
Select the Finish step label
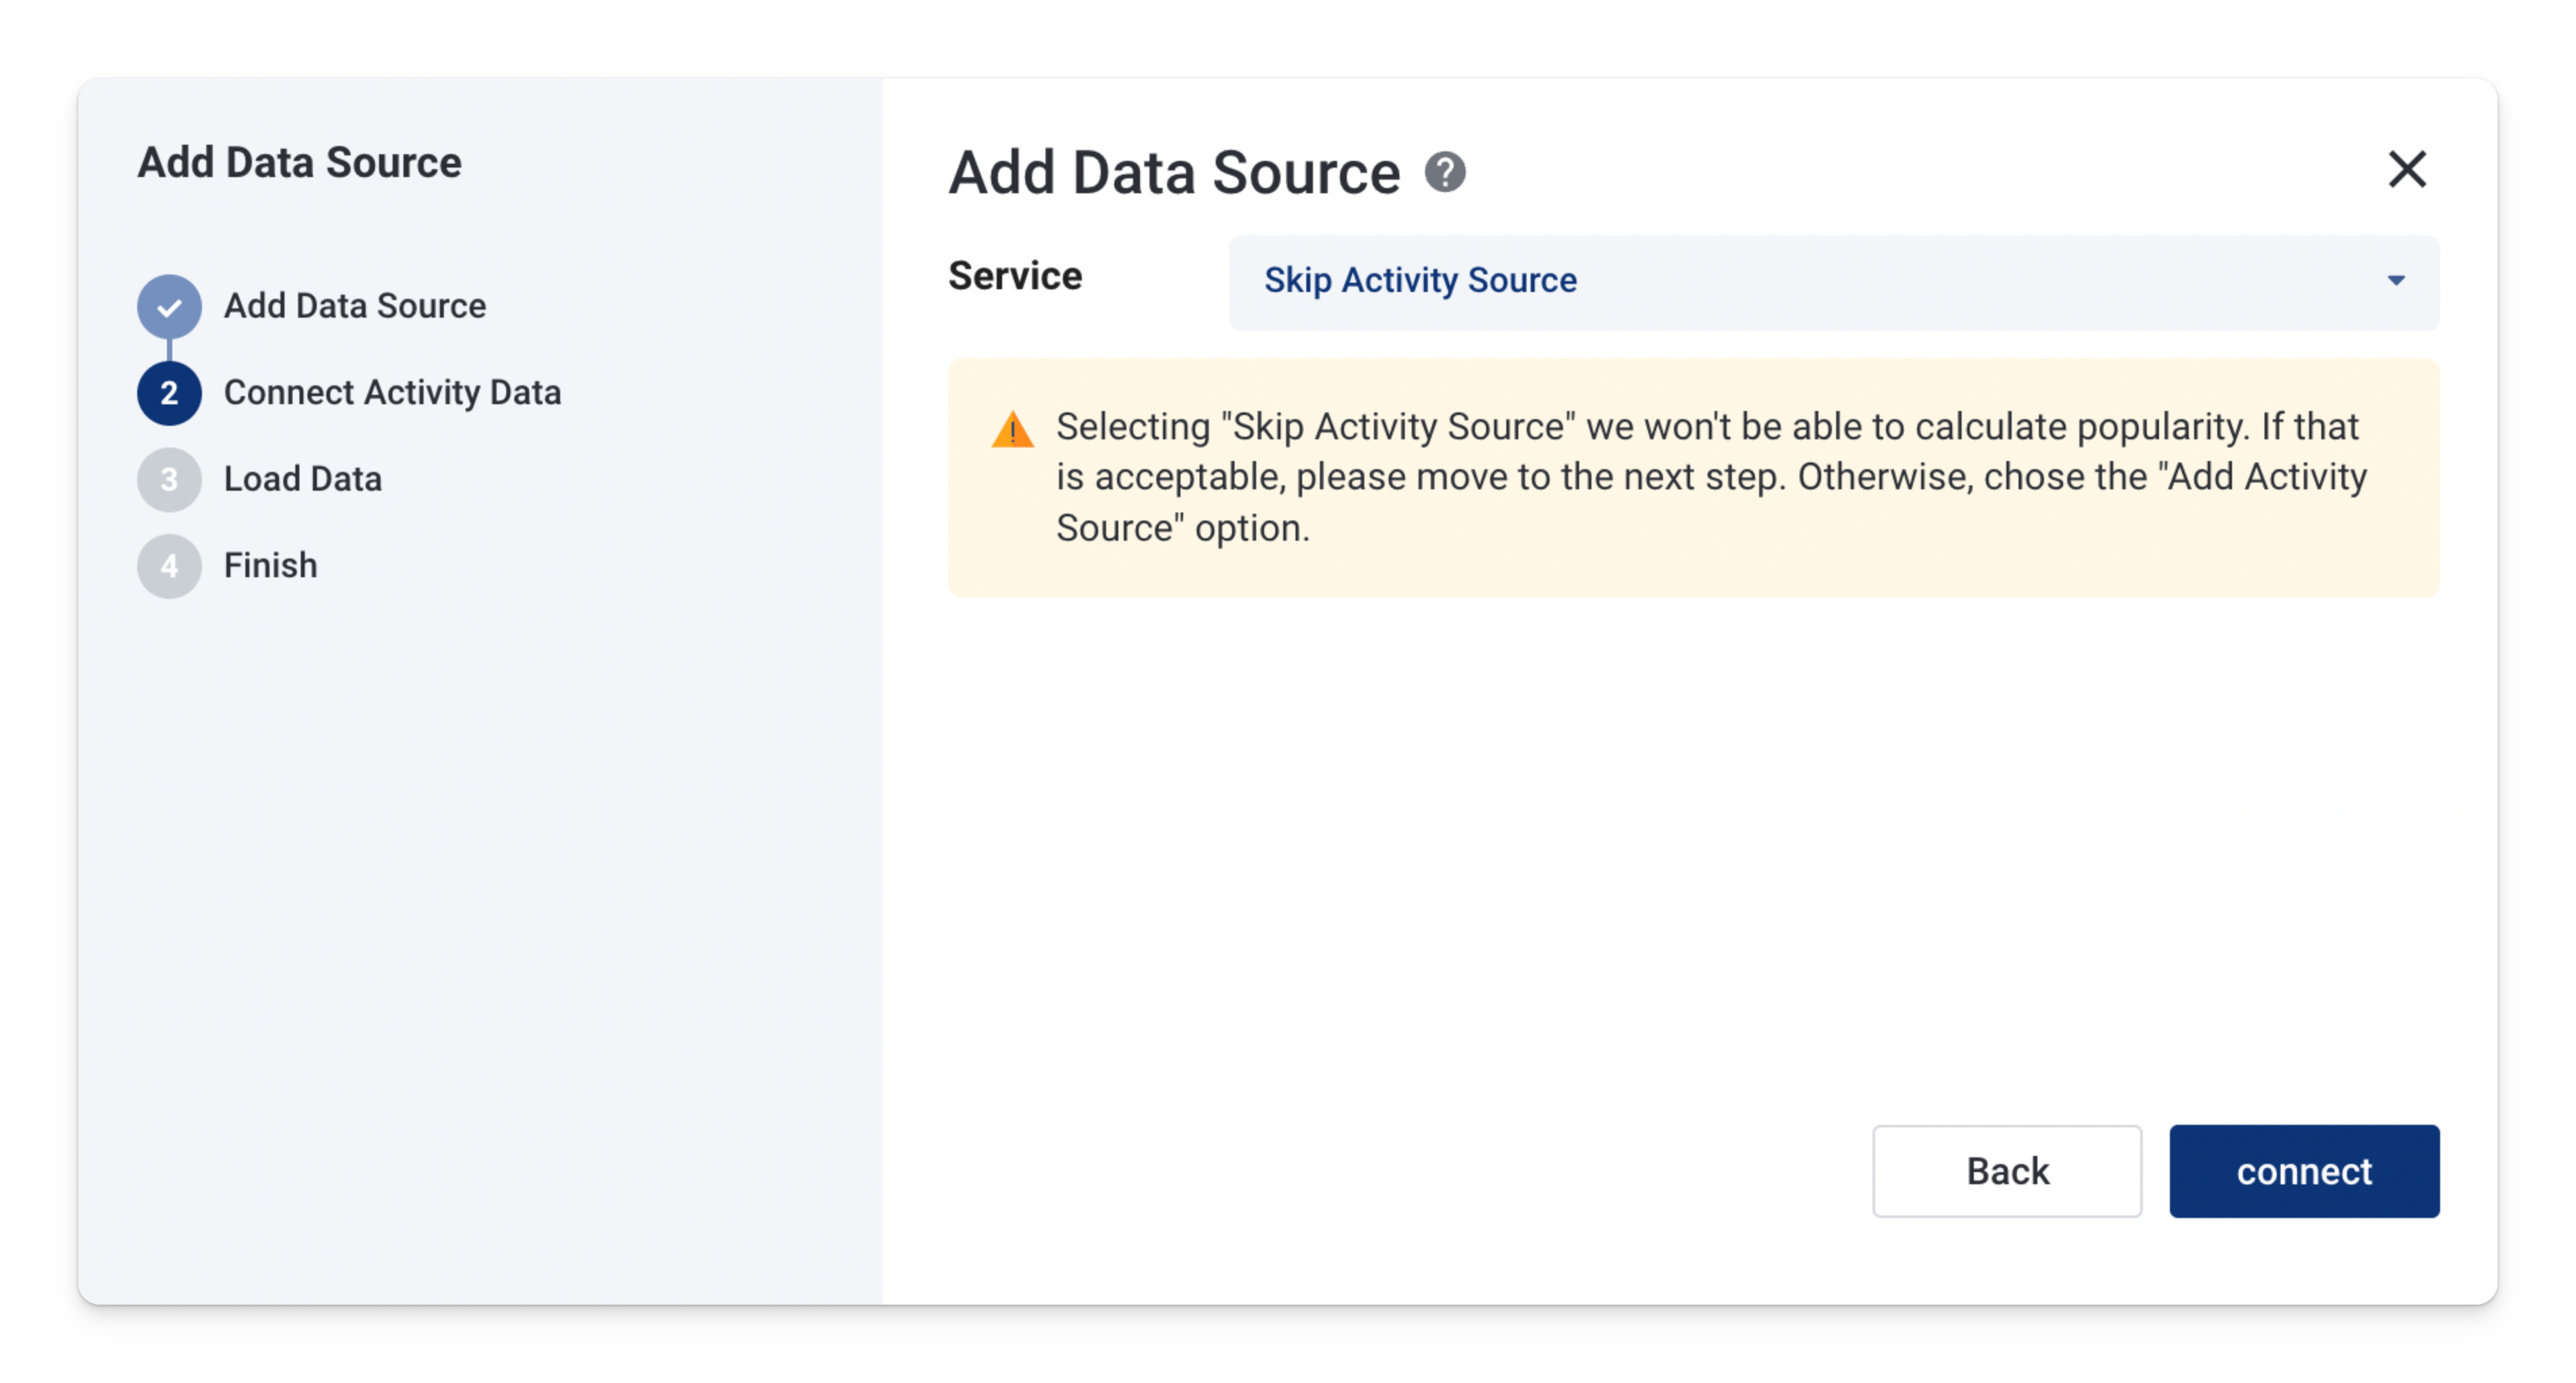[270, 566]
